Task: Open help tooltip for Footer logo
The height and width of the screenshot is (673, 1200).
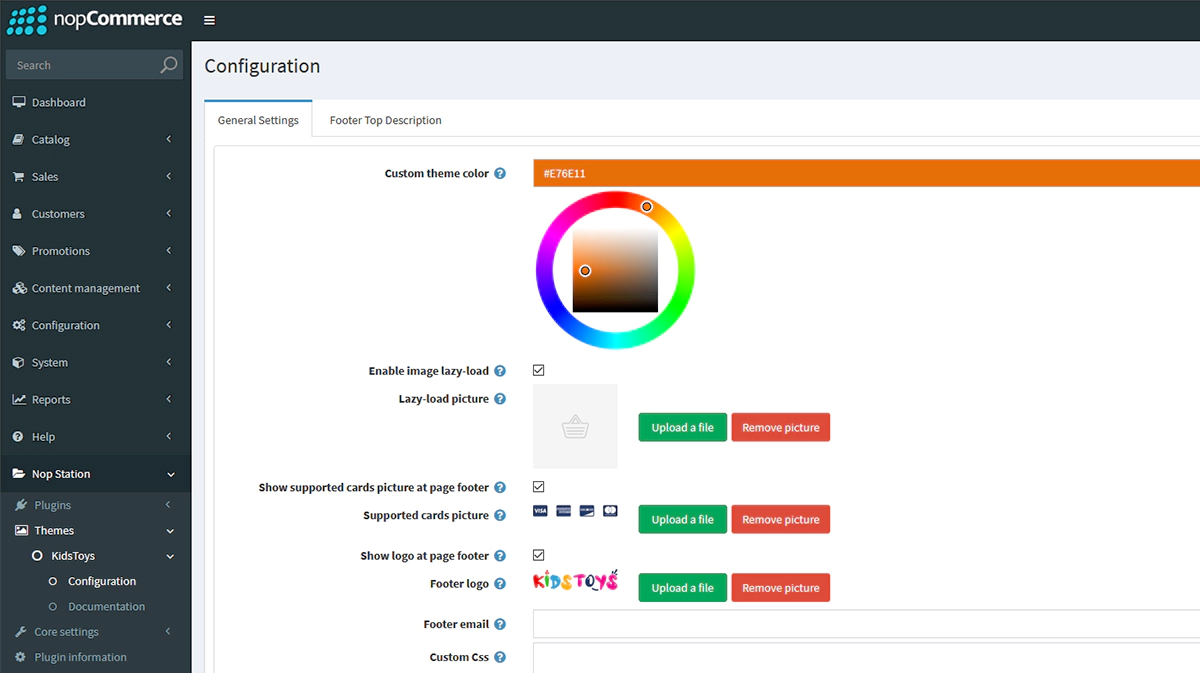Action: tap(500, 584)
